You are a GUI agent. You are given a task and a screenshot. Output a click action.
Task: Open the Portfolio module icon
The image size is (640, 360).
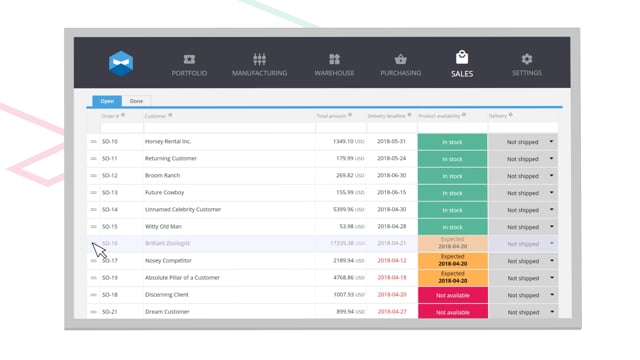pos(189,59)
